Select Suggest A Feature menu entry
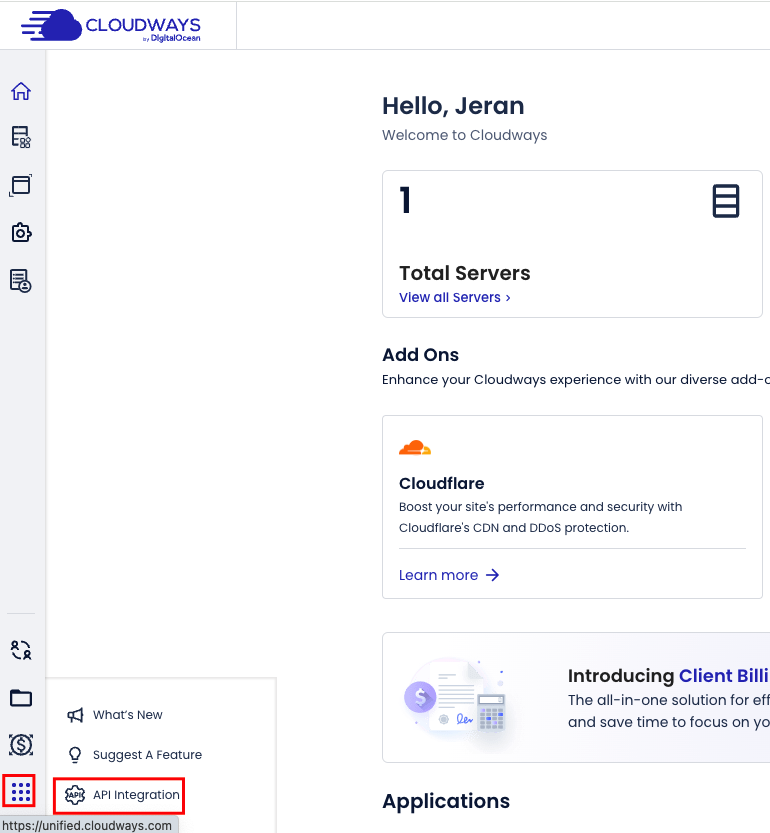The width and height of the screenshot is (770, 833). 147,755
